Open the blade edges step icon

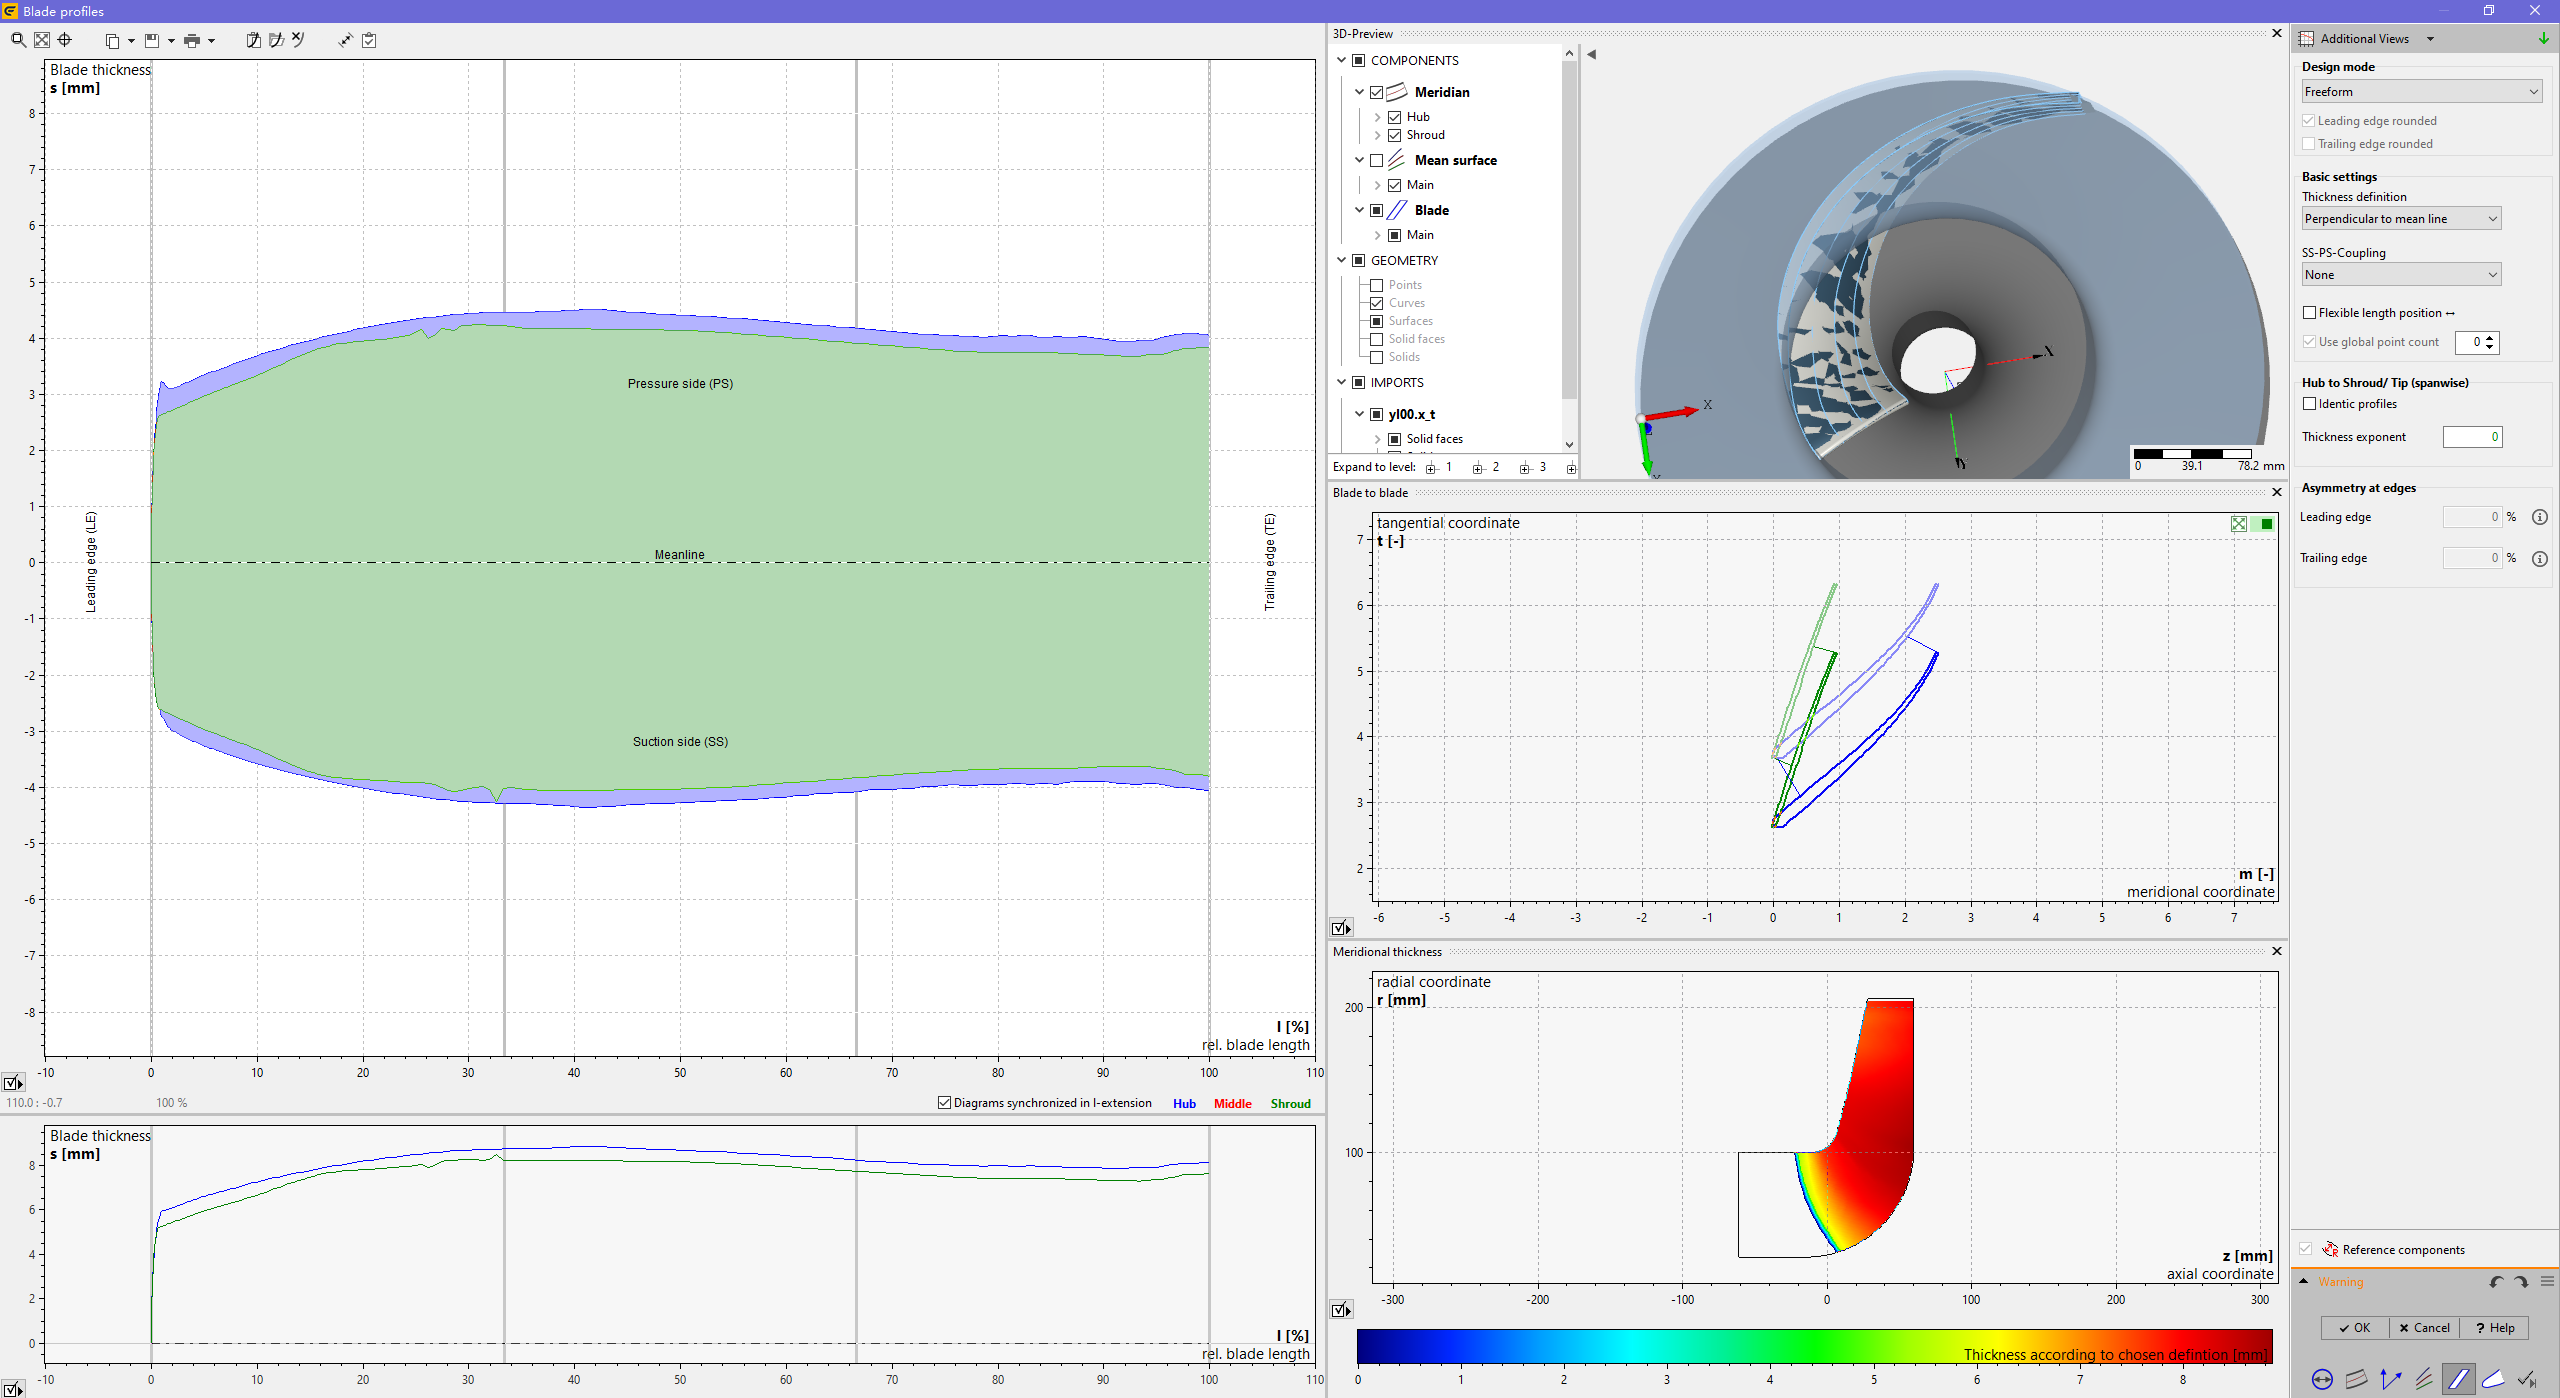tap(2492, 1379)
